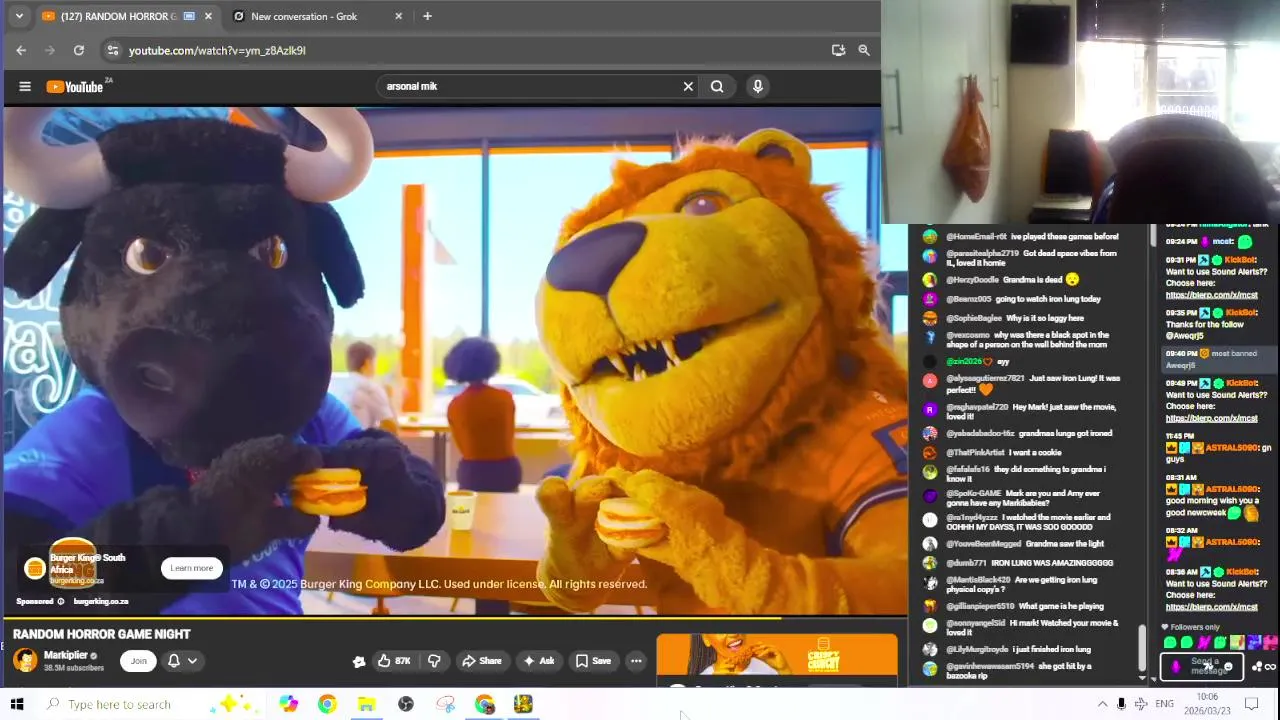The width and height of the screenshot is (1280, 720).
Task: Open the notification bell dropdown
Action: (x=182, y=660)
